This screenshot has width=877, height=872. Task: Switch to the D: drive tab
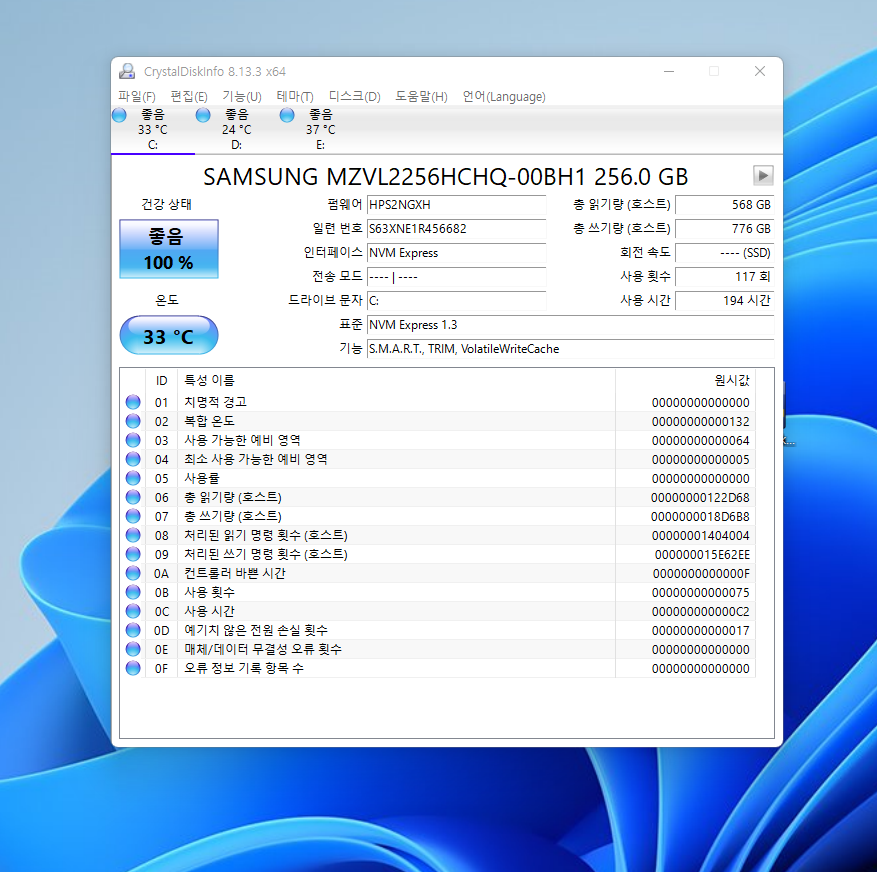pyautogui.click(x=237, y=130)
